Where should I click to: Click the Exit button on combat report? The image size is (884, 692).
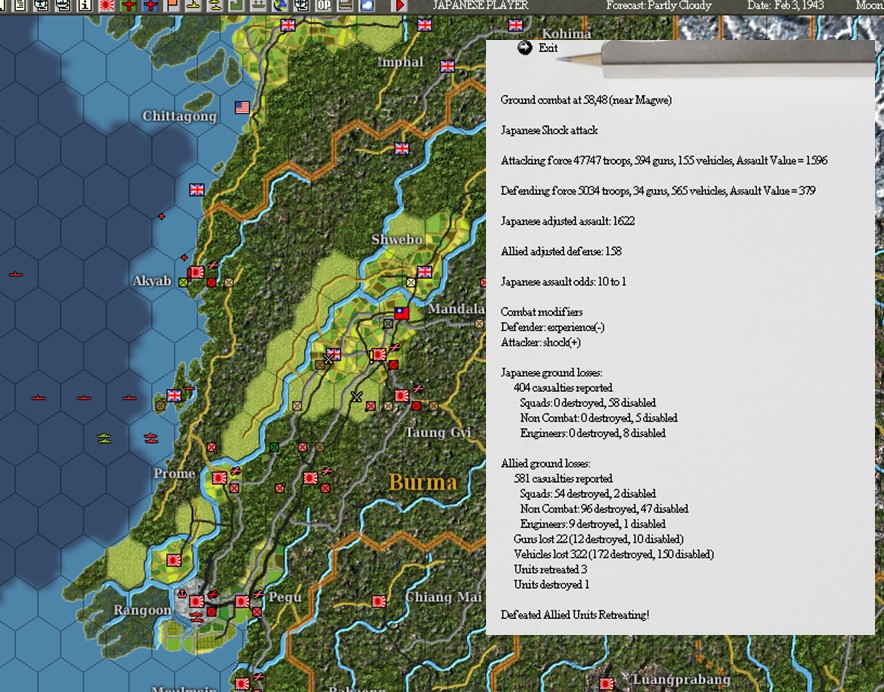point(537,48)
